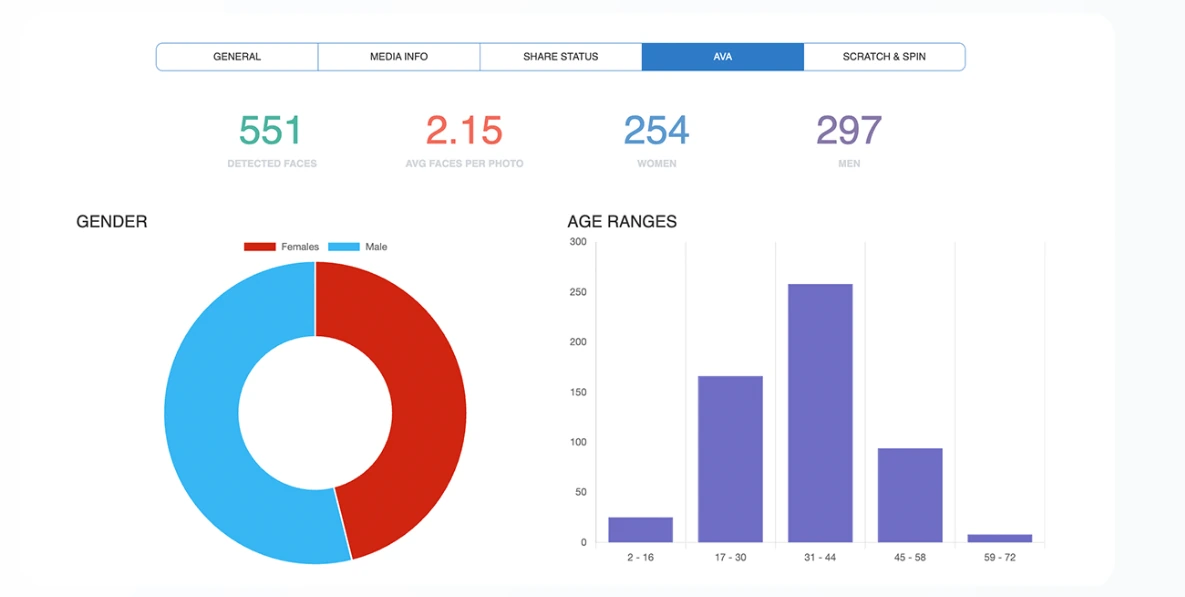Click the 17 - 30 axis label
This screenshot has height=597, width=1185.
tap(730, 558)
